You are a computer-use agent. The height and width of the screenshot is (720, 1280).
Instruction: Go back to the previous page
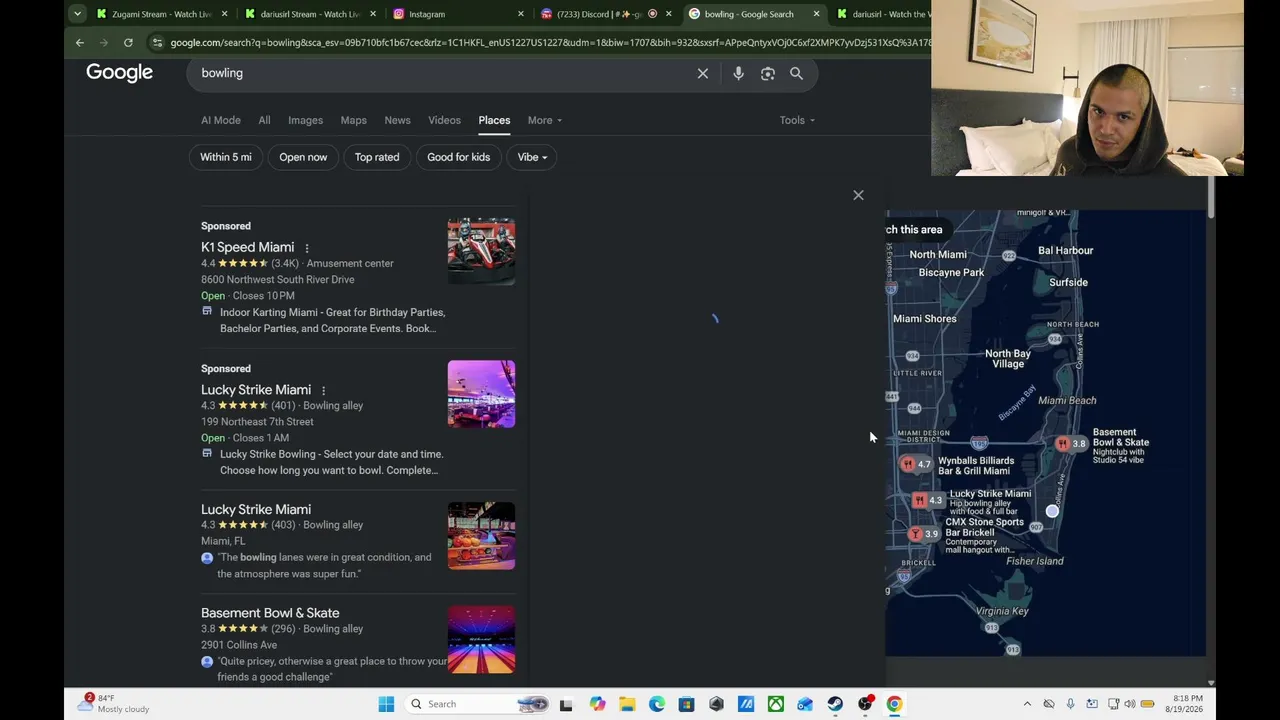80,43
